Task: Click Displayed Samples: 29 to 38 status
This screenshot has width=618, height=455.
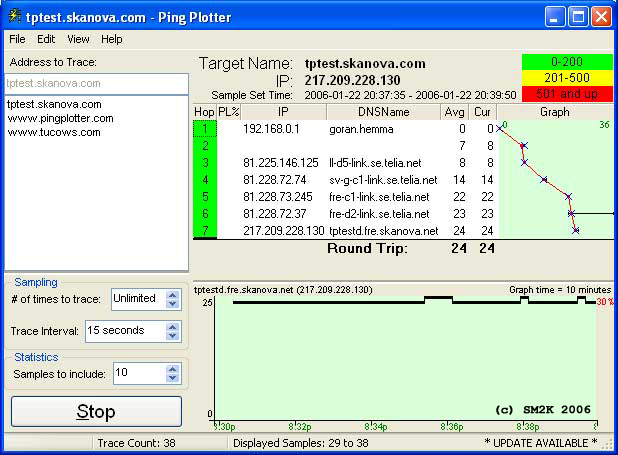Action: 300,443
